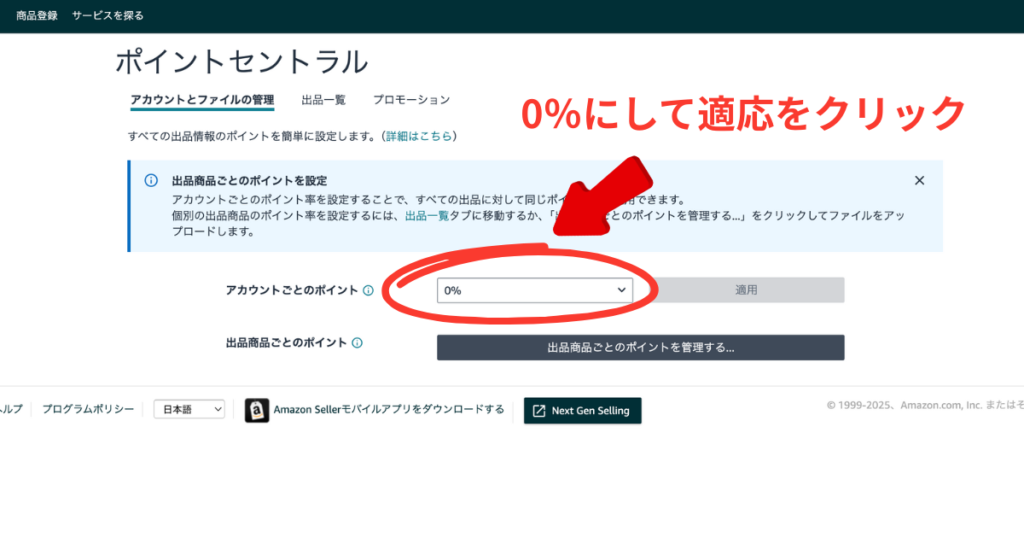Screen dimensions: 1024x538
Task: Click the ヘルプ link in the footer
Action: [10, 410]
